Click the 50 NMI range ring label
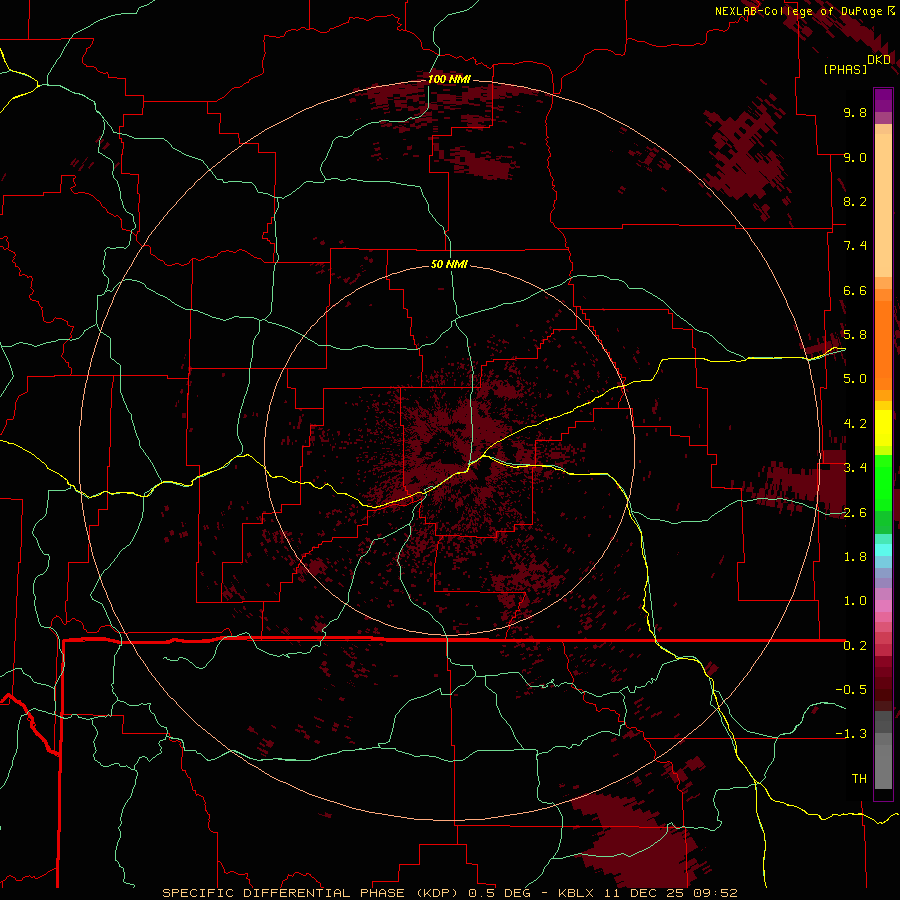This screenshot has width=900, height=900. (x=449, y=264)
